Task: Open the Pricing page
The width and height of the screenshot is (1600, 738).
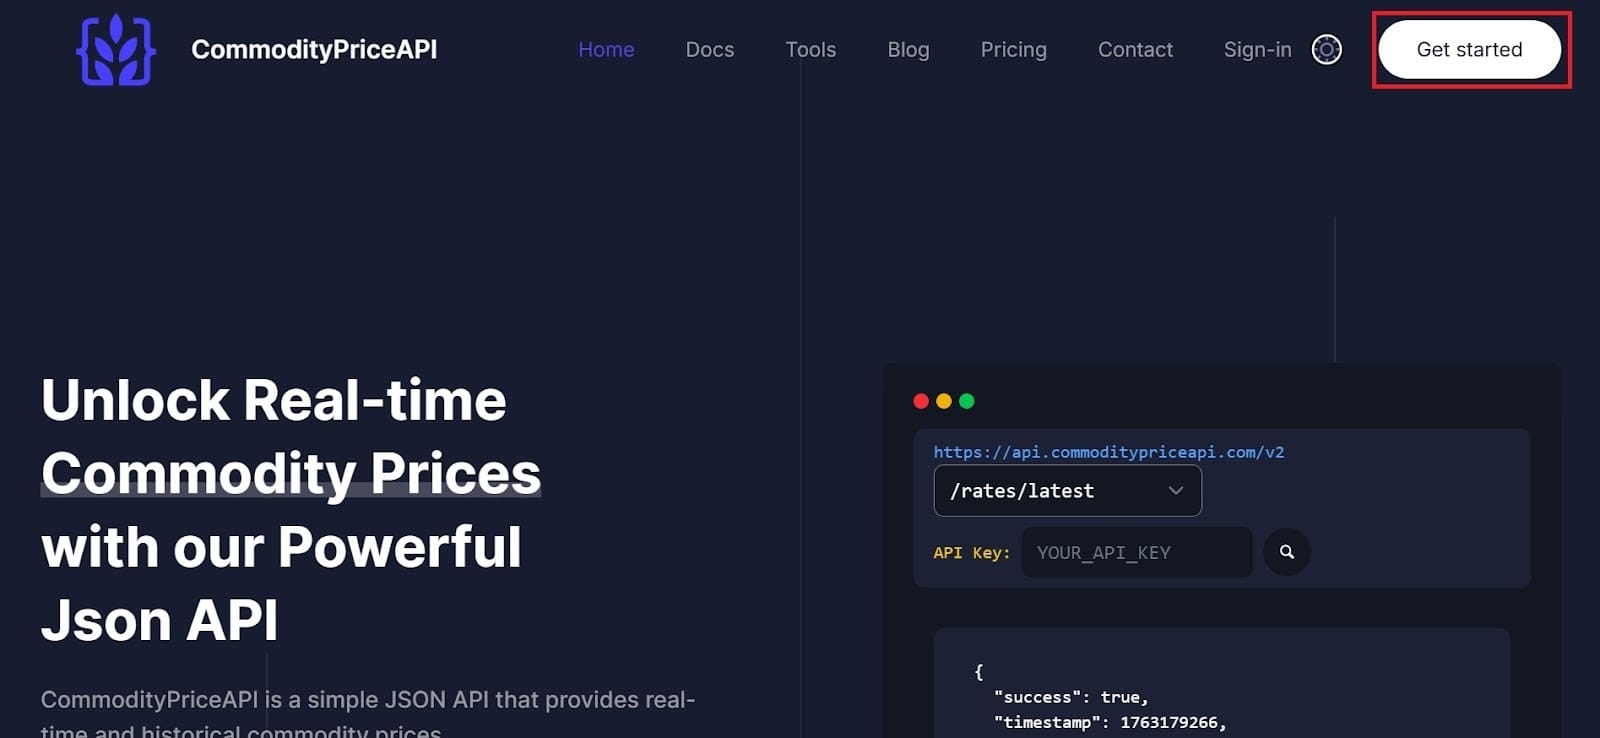Action: (1013, 49)
